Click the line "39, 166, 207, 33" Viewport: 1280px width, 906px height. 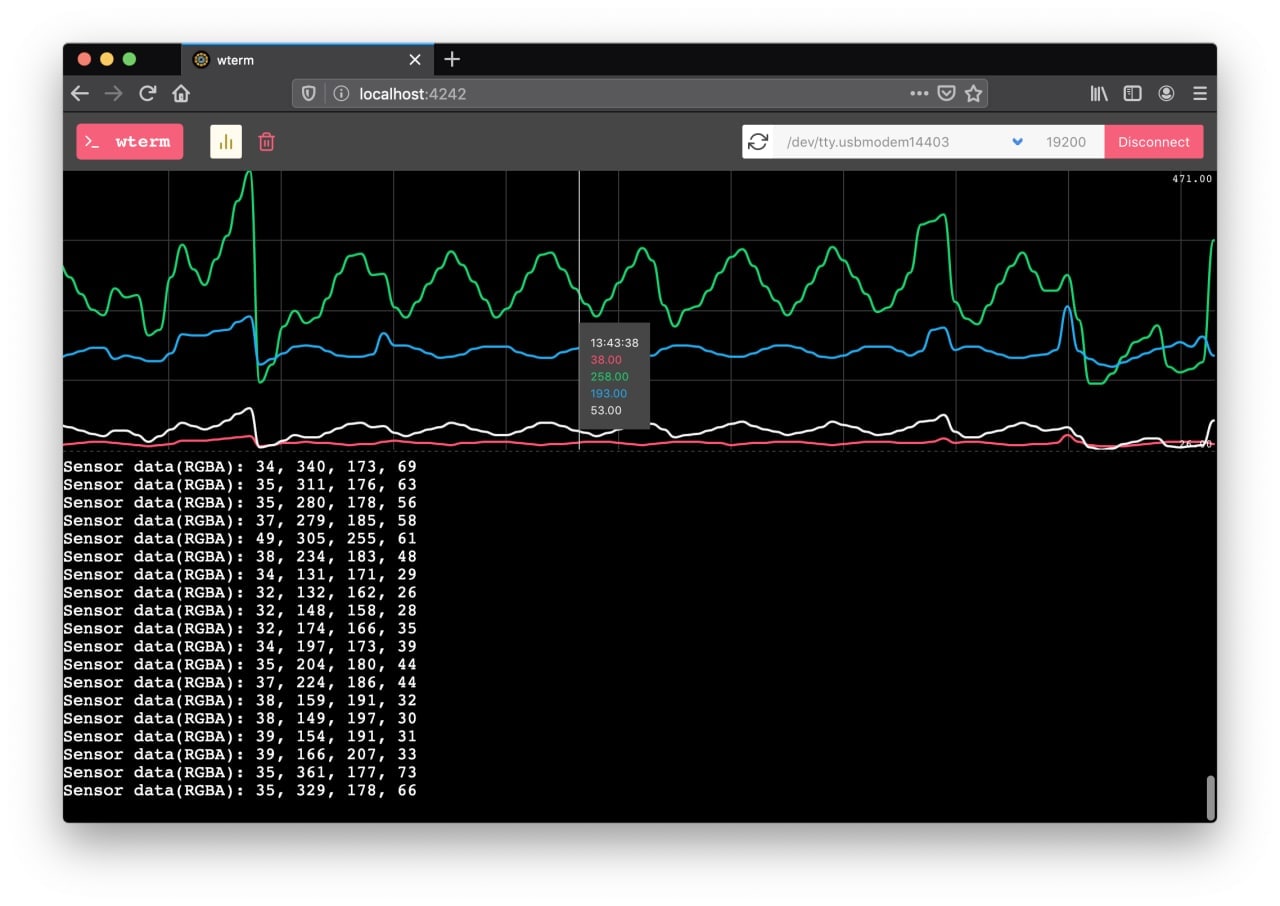240,755
